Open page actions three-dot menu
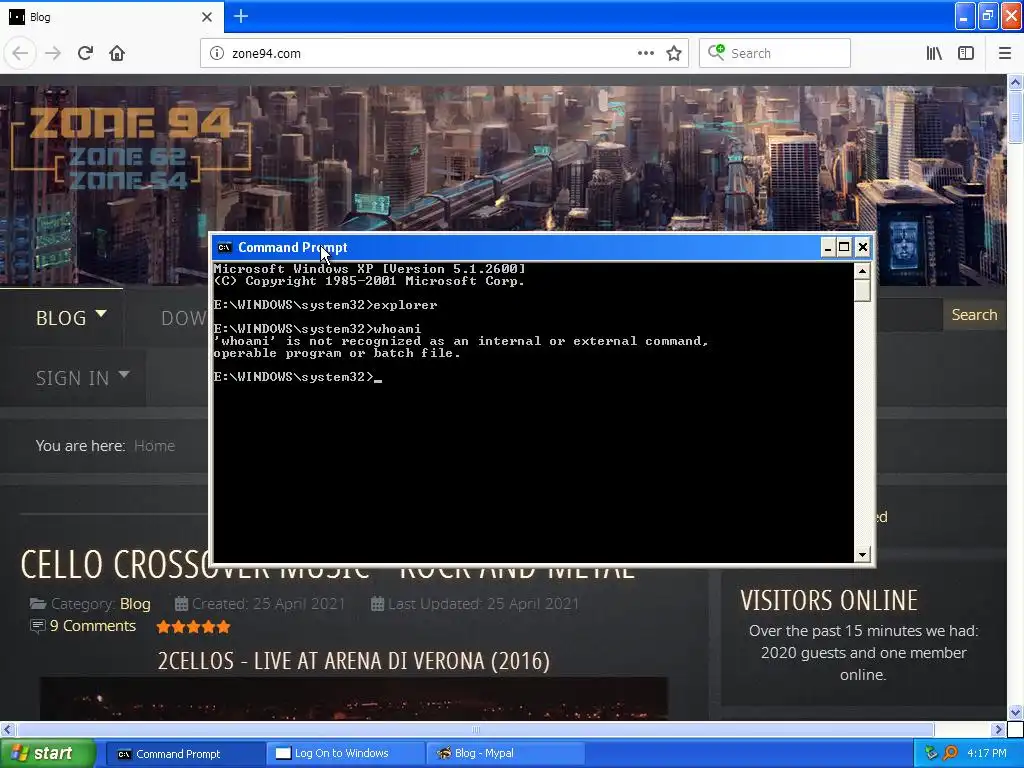Viewport: 1024px width, 768px height. pyautogui.click(x=645, y=53)
